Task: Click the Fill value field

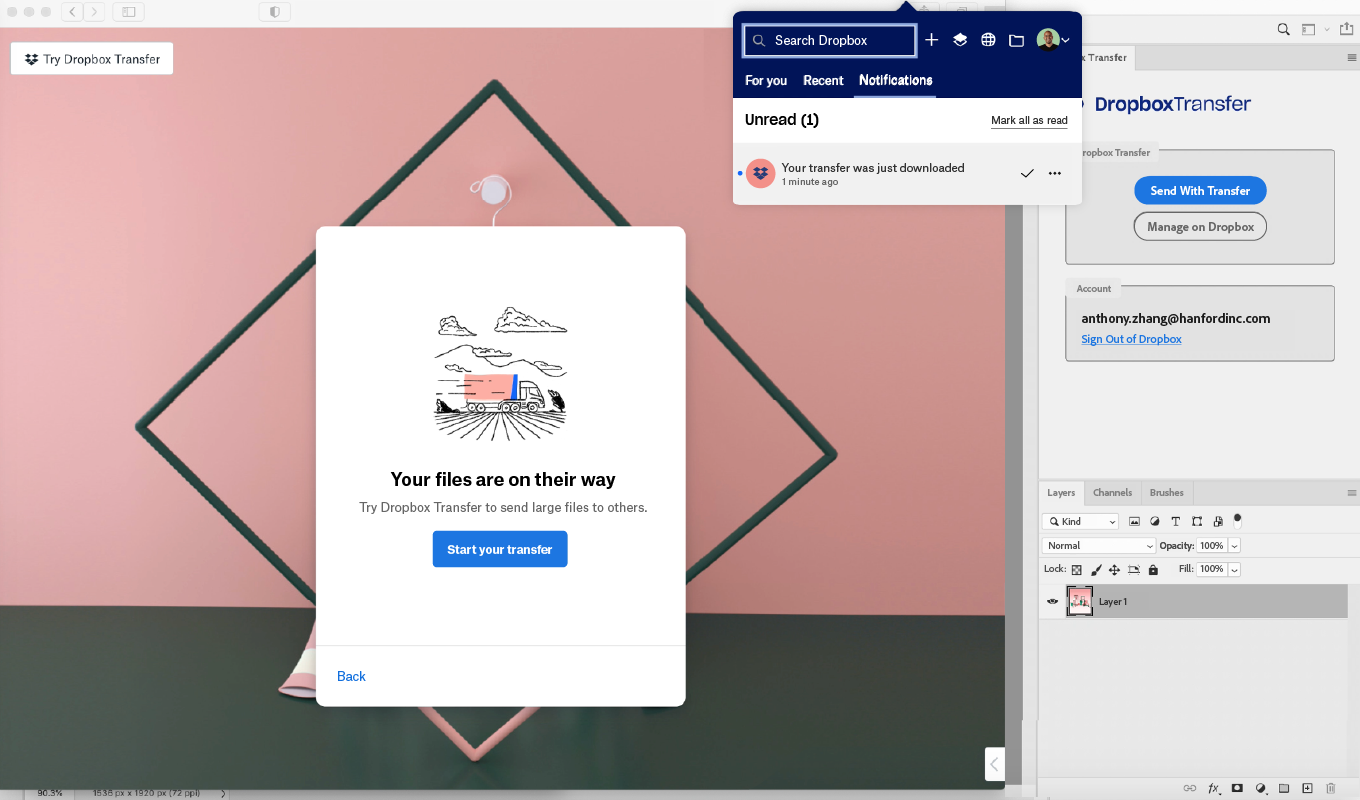Action: coord(1211,569)
